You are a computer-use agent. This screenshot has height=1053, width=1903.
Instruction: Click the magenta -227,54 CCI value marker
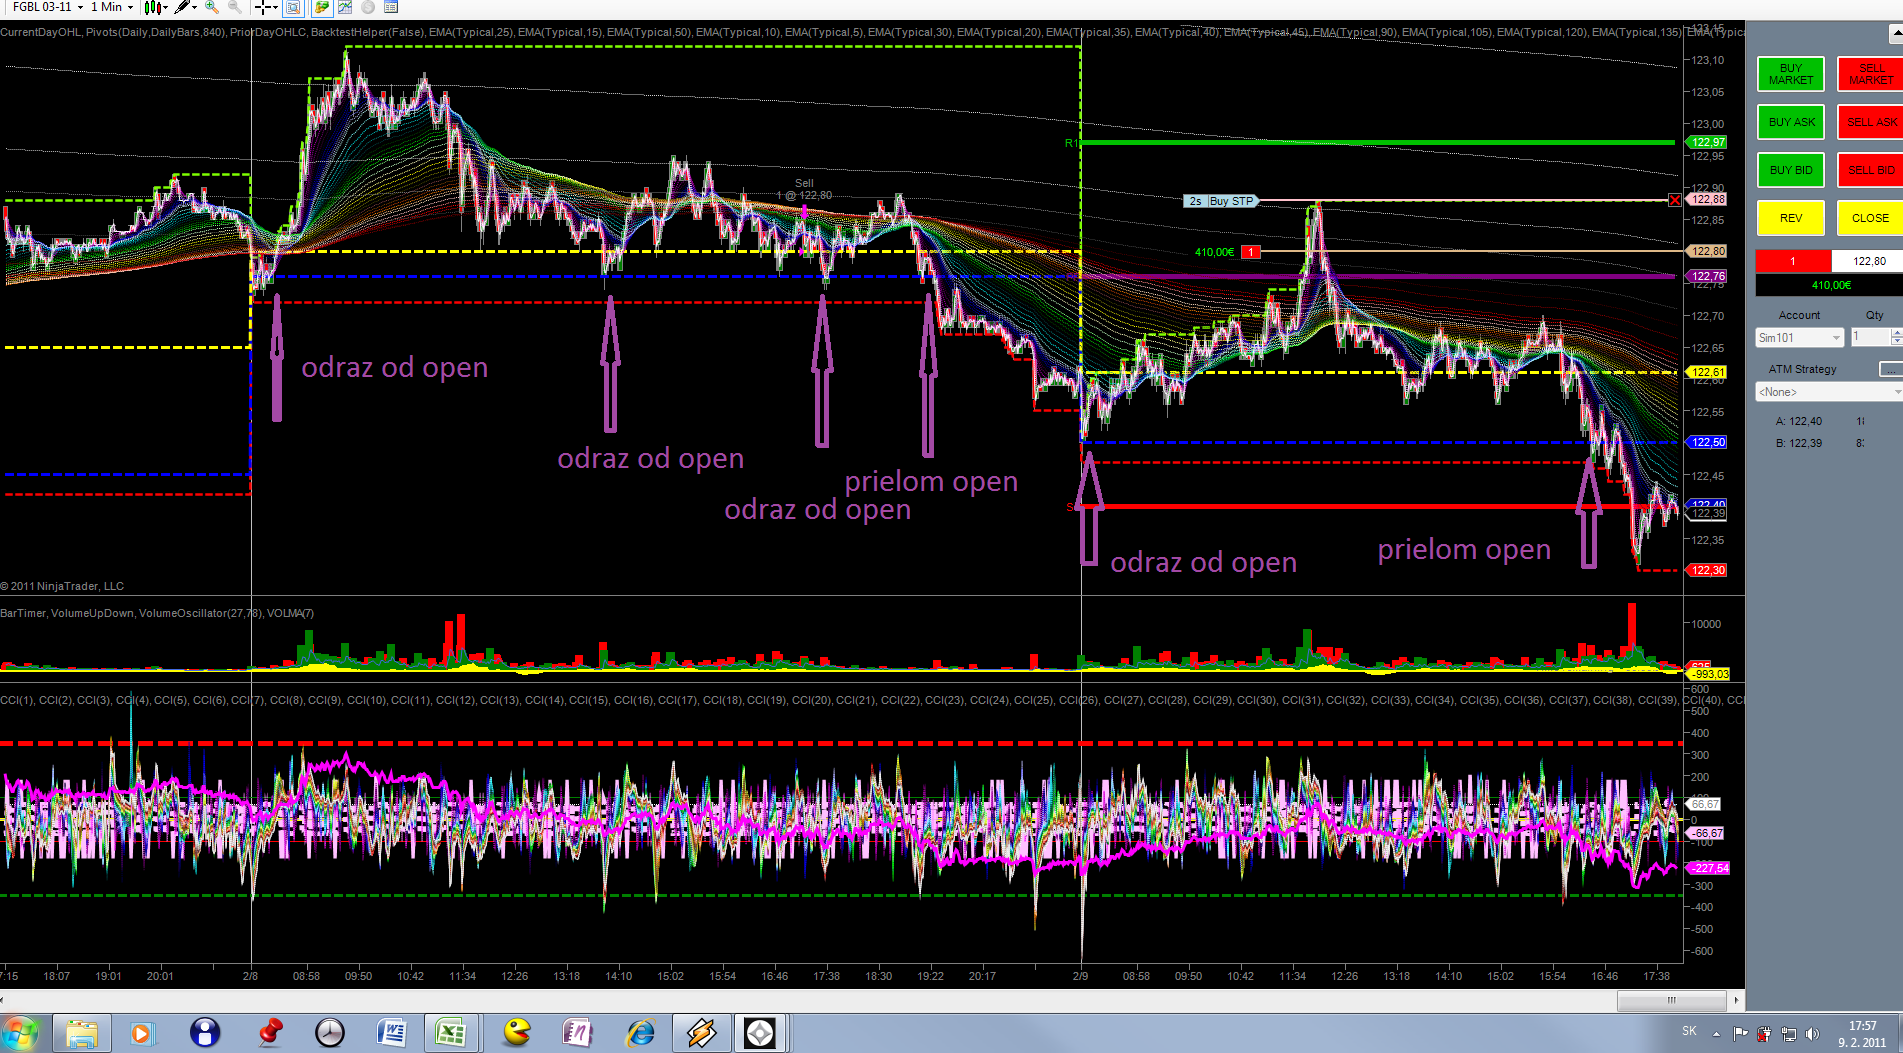(1709, 868)
